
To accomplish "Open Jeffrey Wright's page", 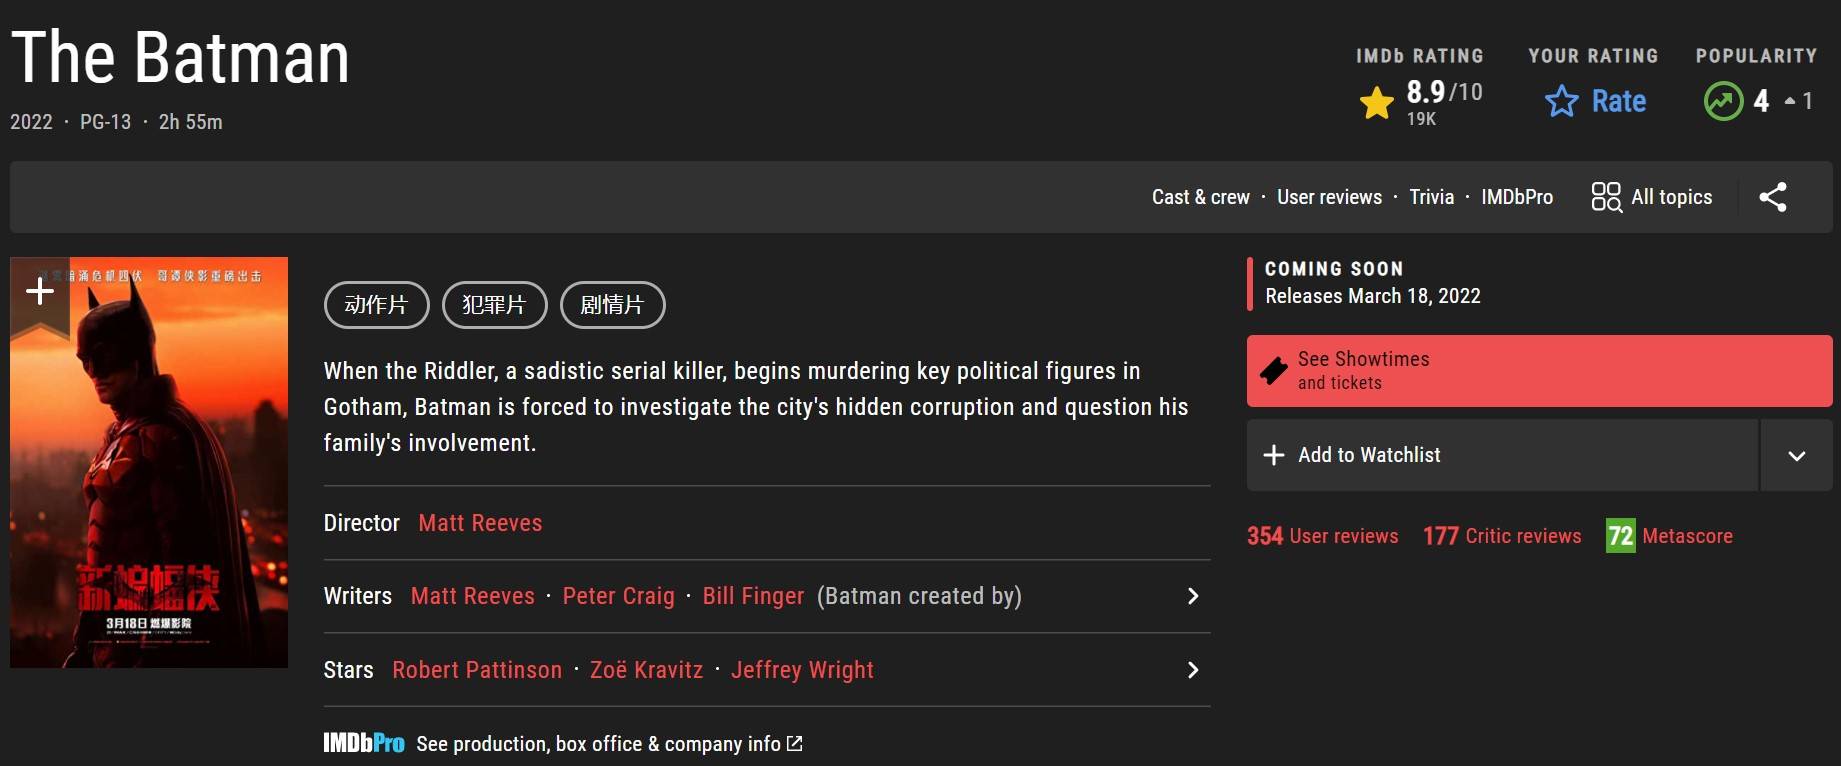I will [x=802, y=670].
